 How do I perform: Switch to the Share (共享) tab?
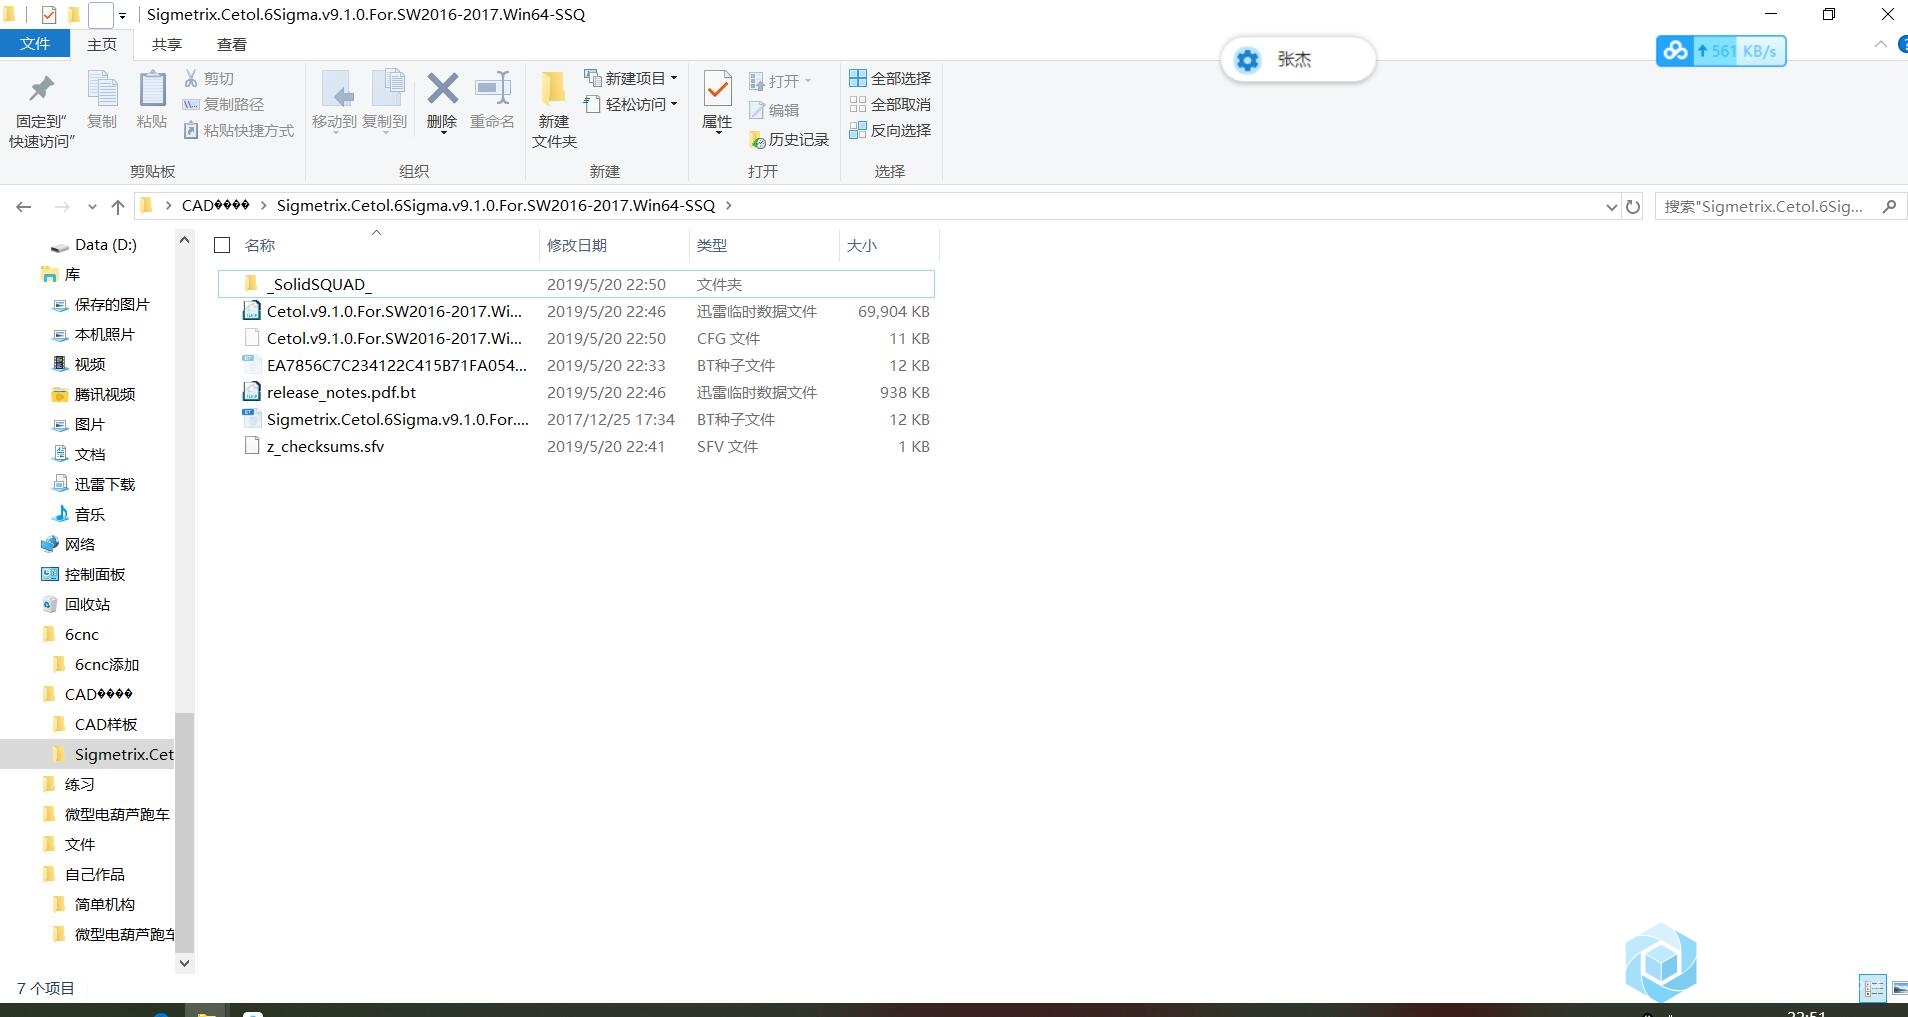pyautogui.click(x=167, y=44)
